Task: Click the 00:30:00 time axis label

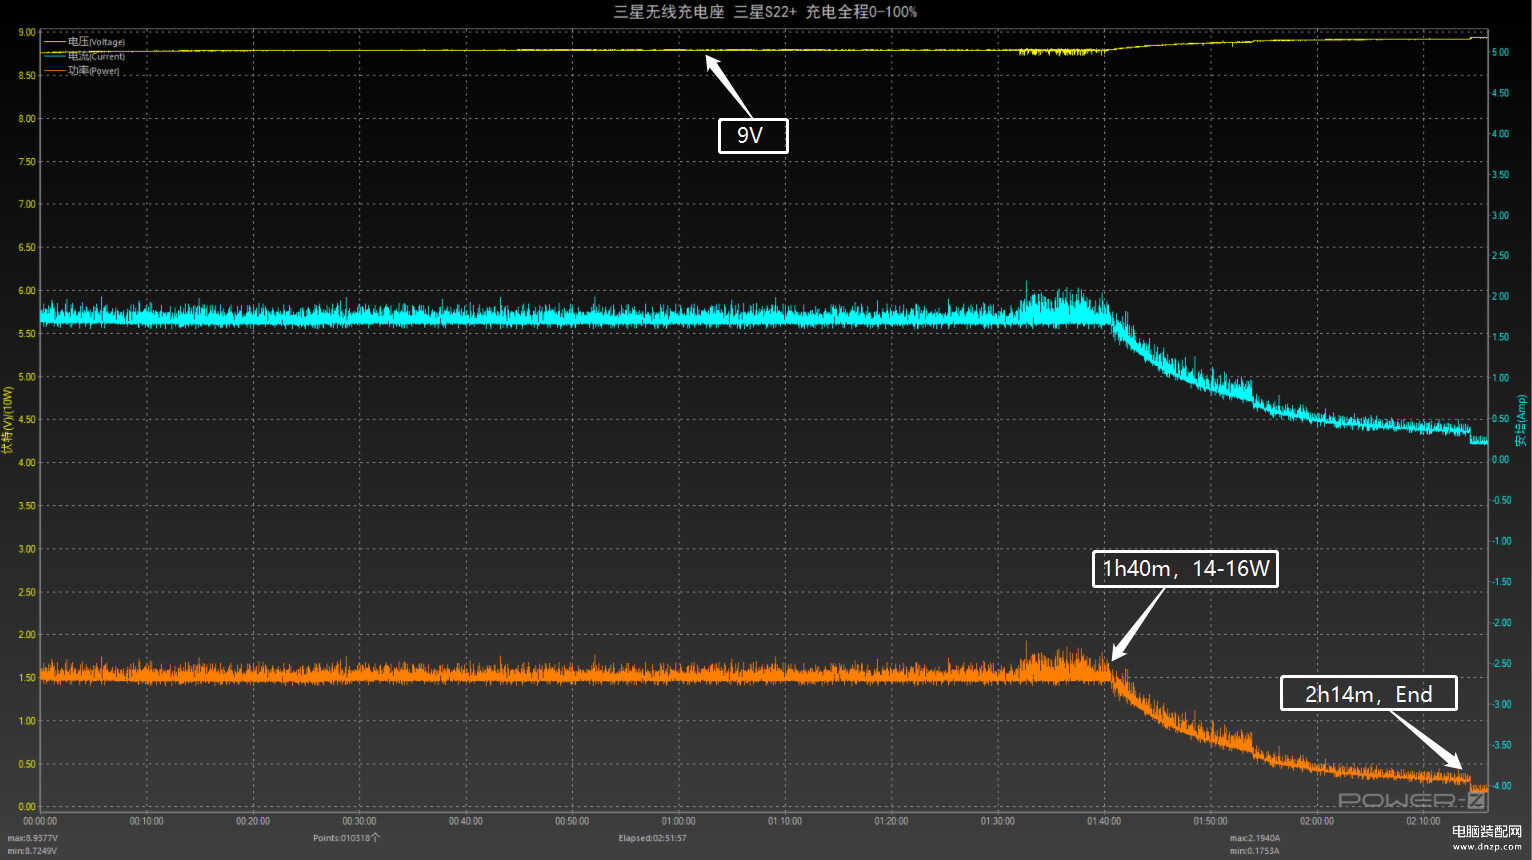Action: pos(359,821)
